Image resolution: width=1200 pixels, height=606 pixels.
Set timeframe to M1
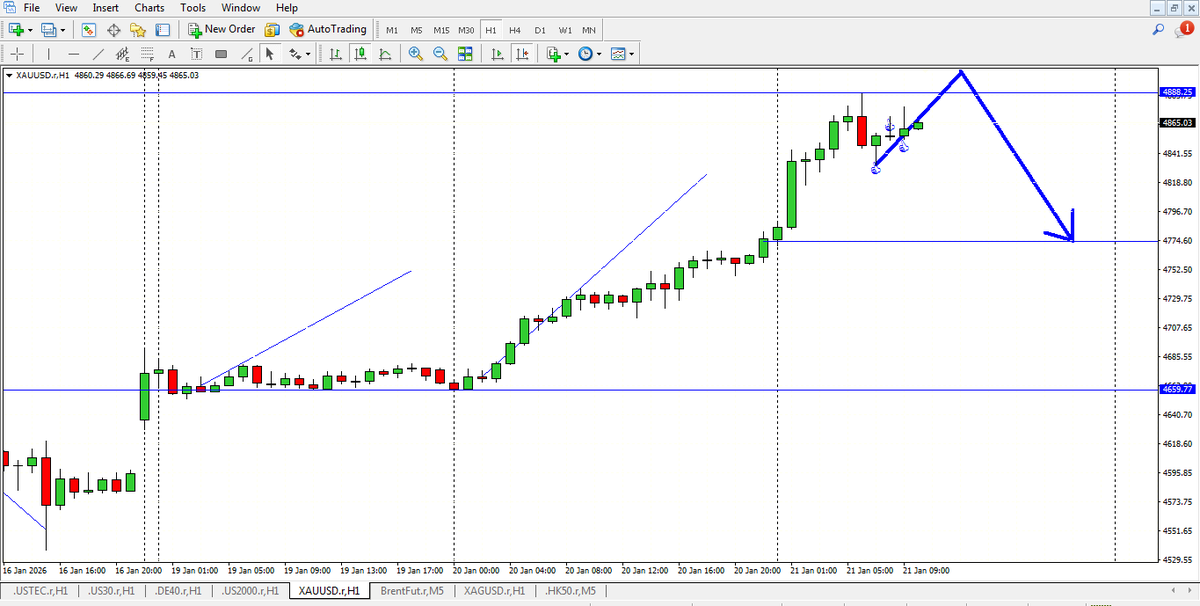[392, 30]
